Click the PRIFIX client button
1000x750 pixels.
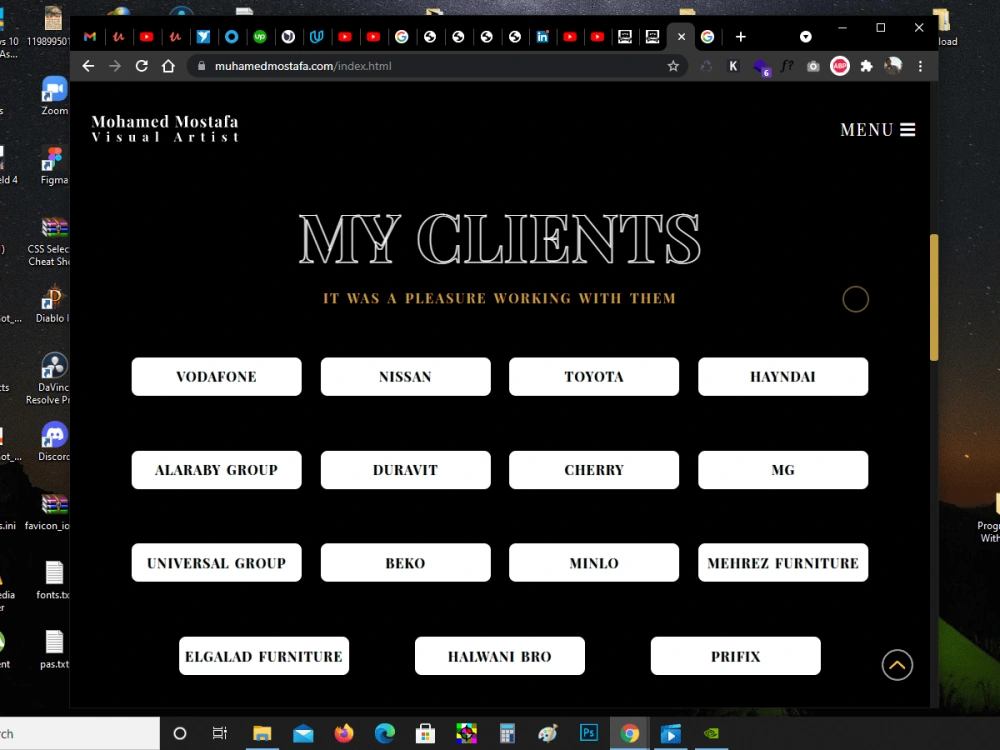735,656
